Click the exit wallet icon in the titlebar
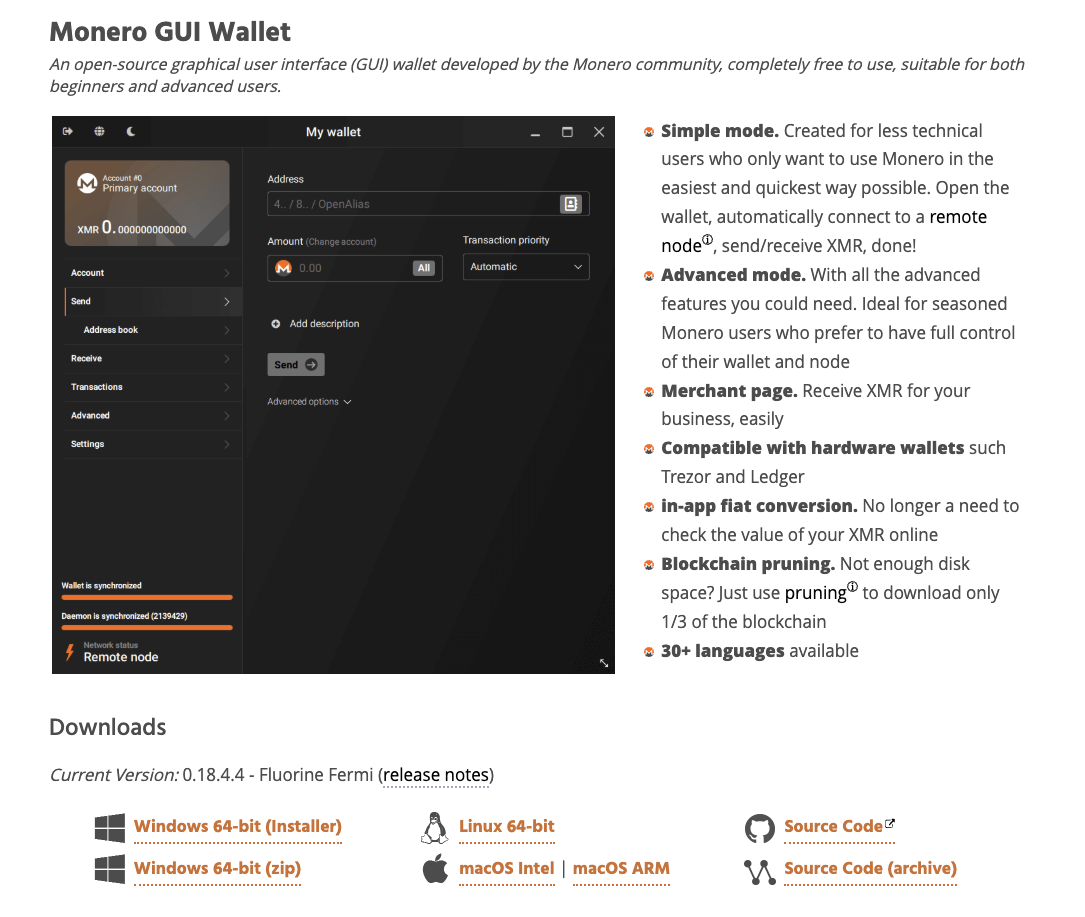 69,131
